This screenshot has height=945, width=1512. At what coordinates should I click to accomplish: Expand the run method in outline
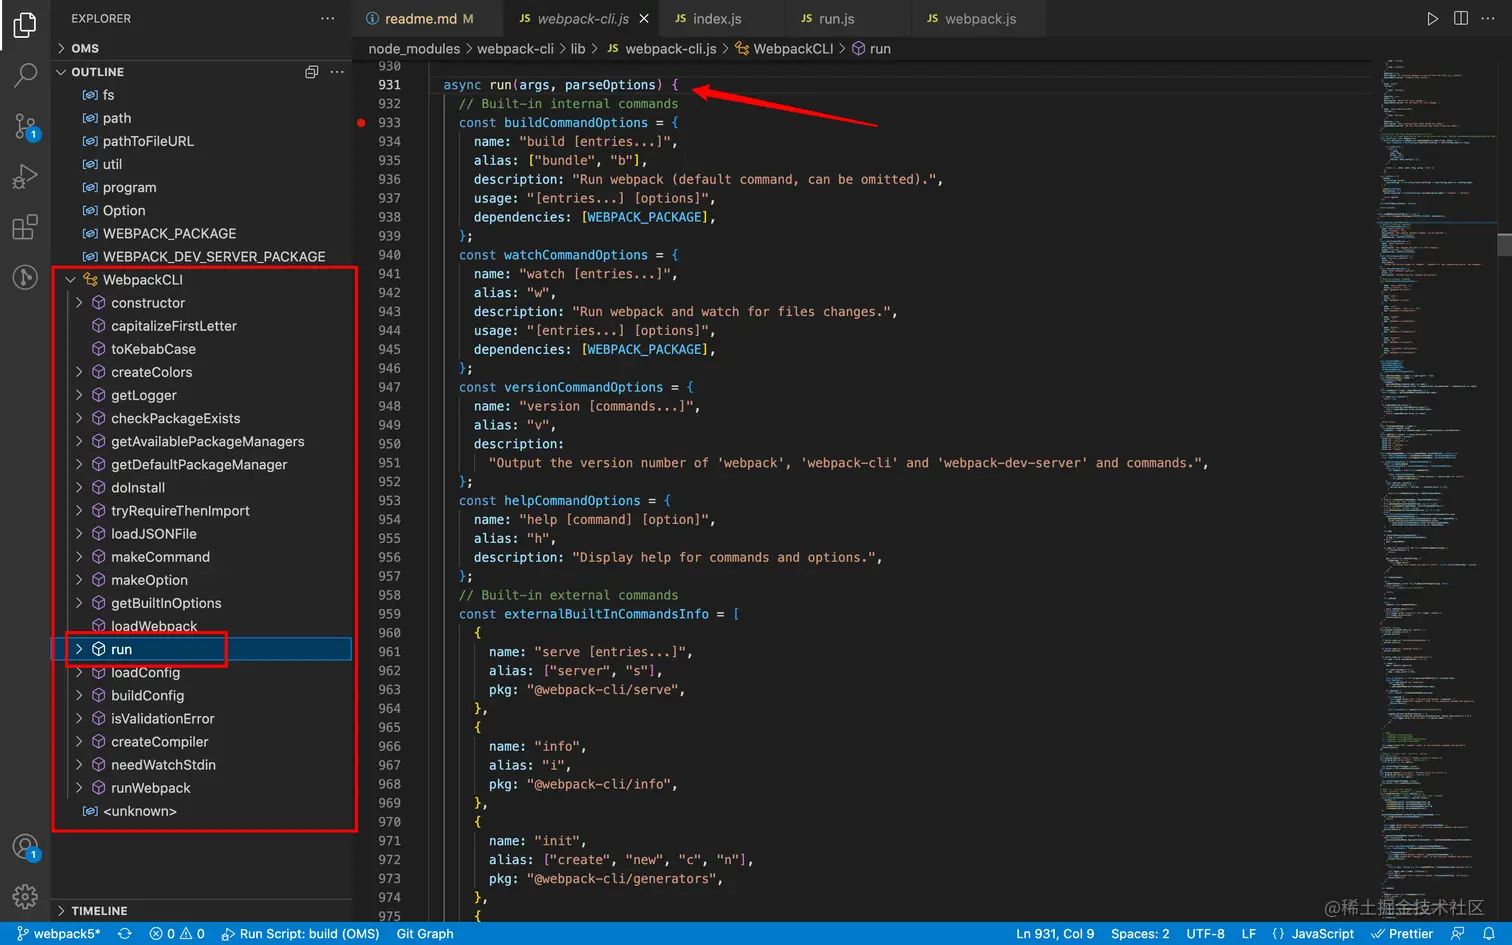pos(79,650)
